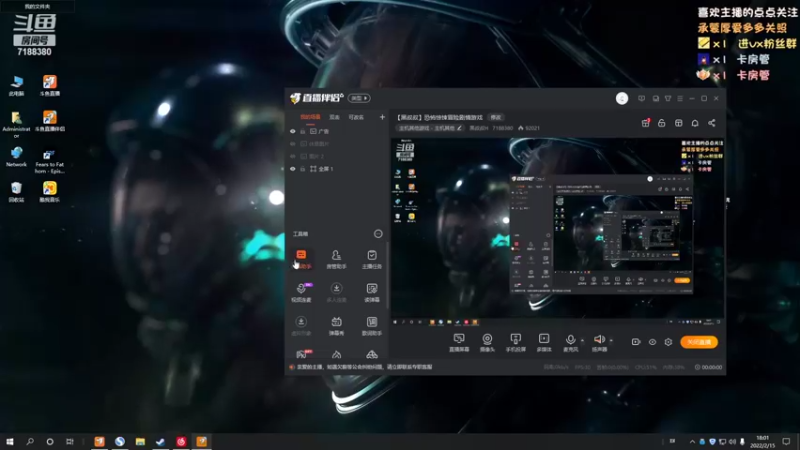The width and height of the screenshot is (800, 450).
Task: Open File Explorer from the taskbar
Action: pyautogui.click(x=140, y=441)
